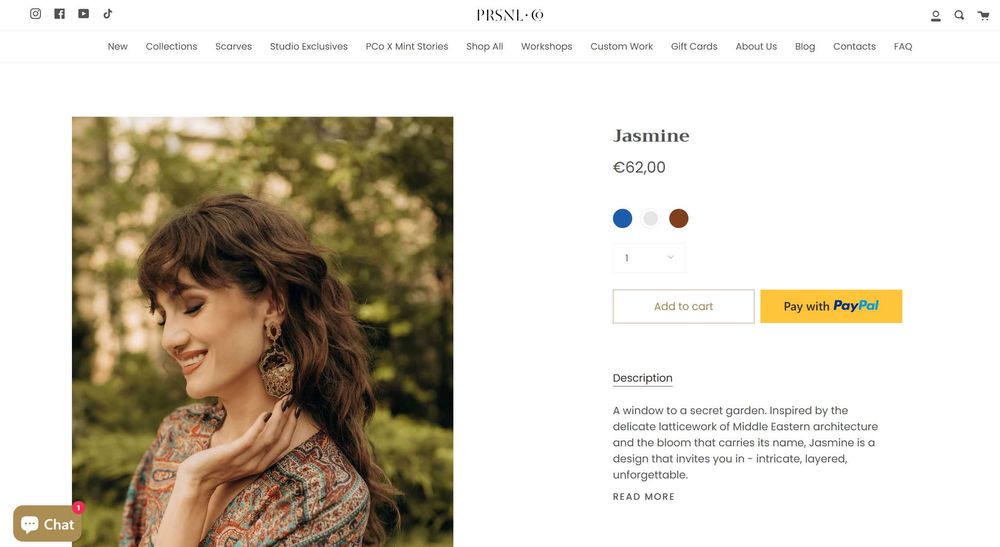Open the Shopify Chat widget
1000x547 pixels.
[47, 524]
